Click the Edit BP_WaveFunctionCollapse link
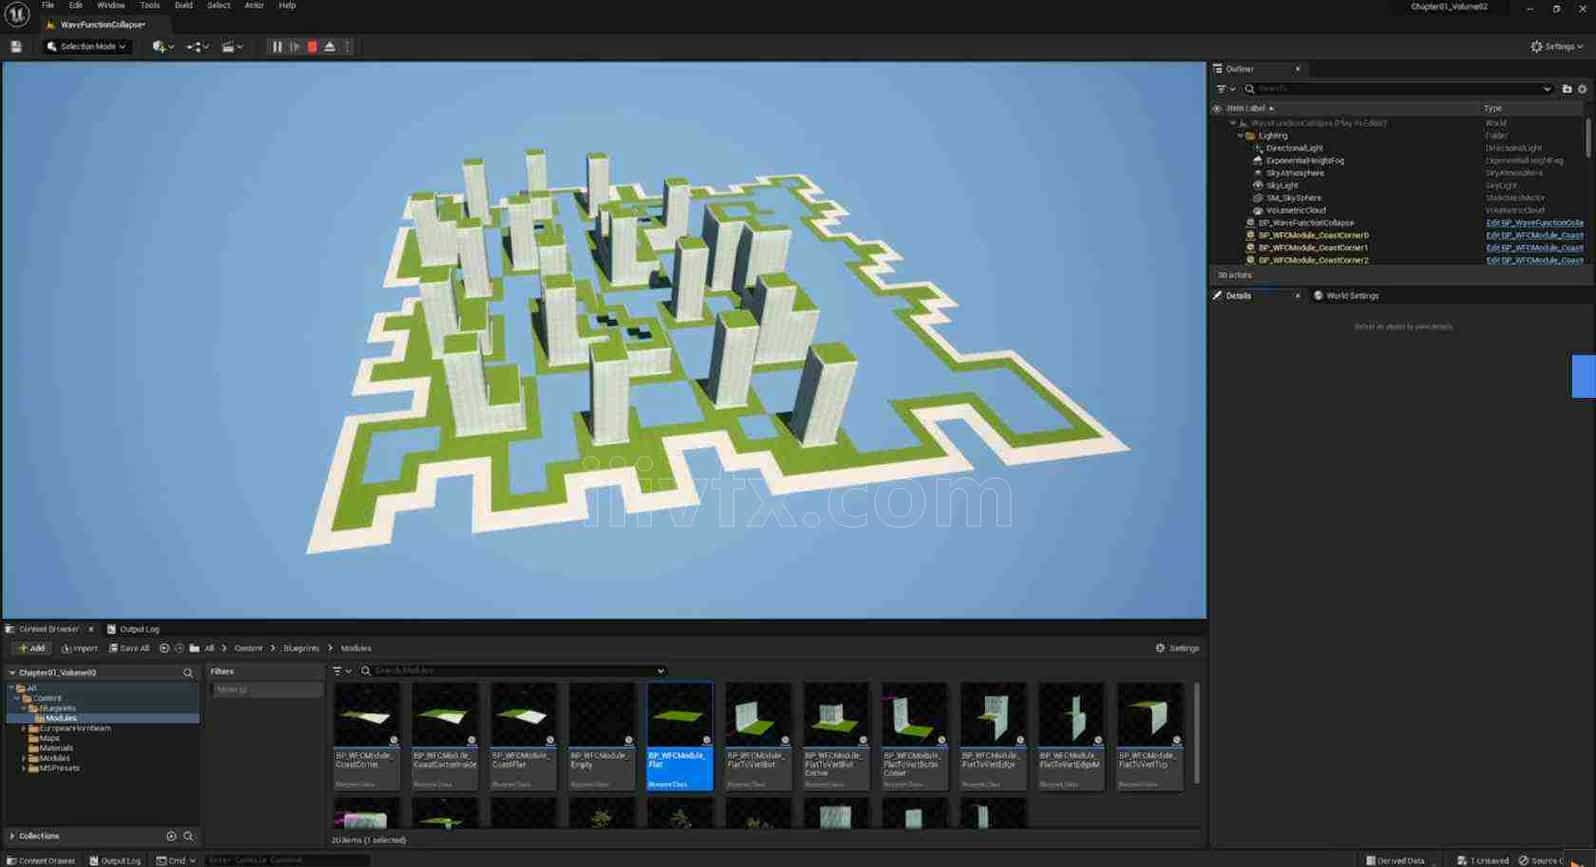The width and height of the screenshot is (1596, 867). tap(1534, 223)
